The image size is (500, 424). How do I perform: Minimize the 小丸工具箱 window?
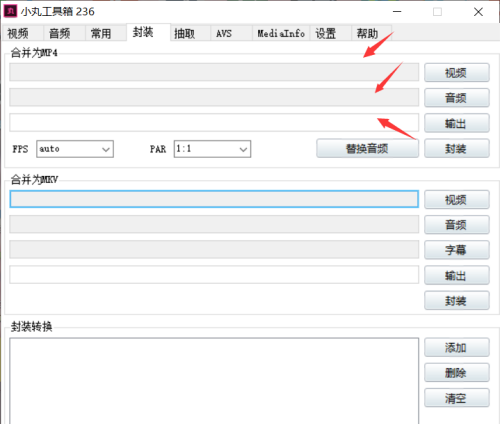pos(397,12)
